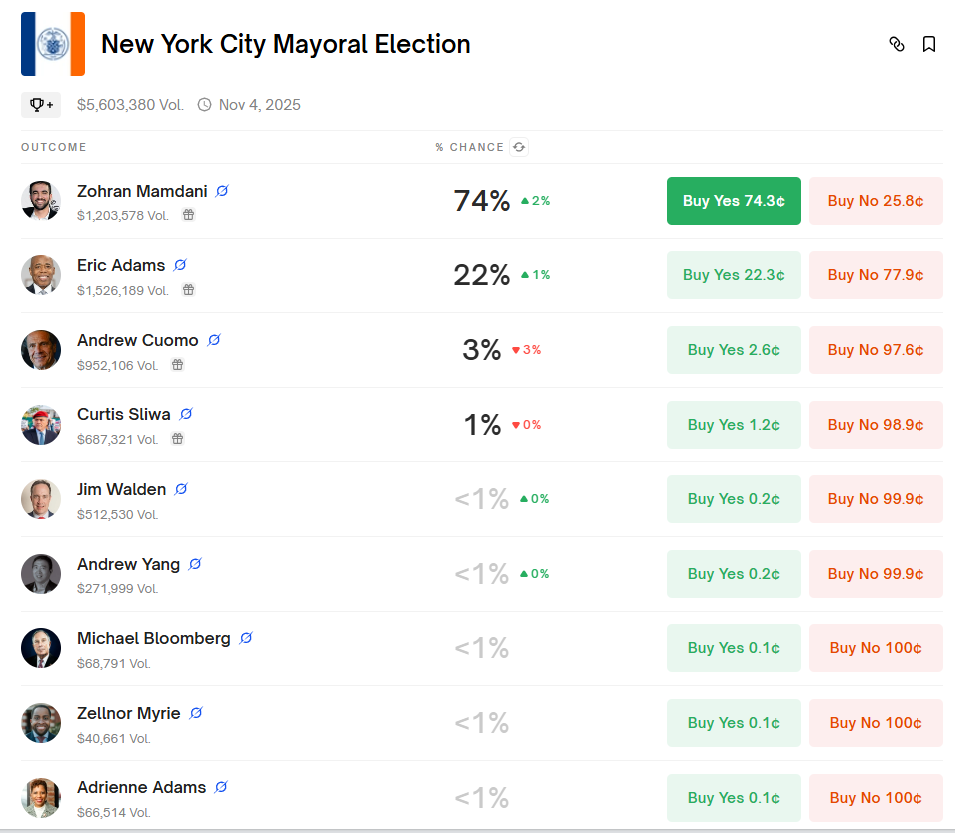Buy Yes 0.2¢ for Andrew Yang

click(733, 574)
